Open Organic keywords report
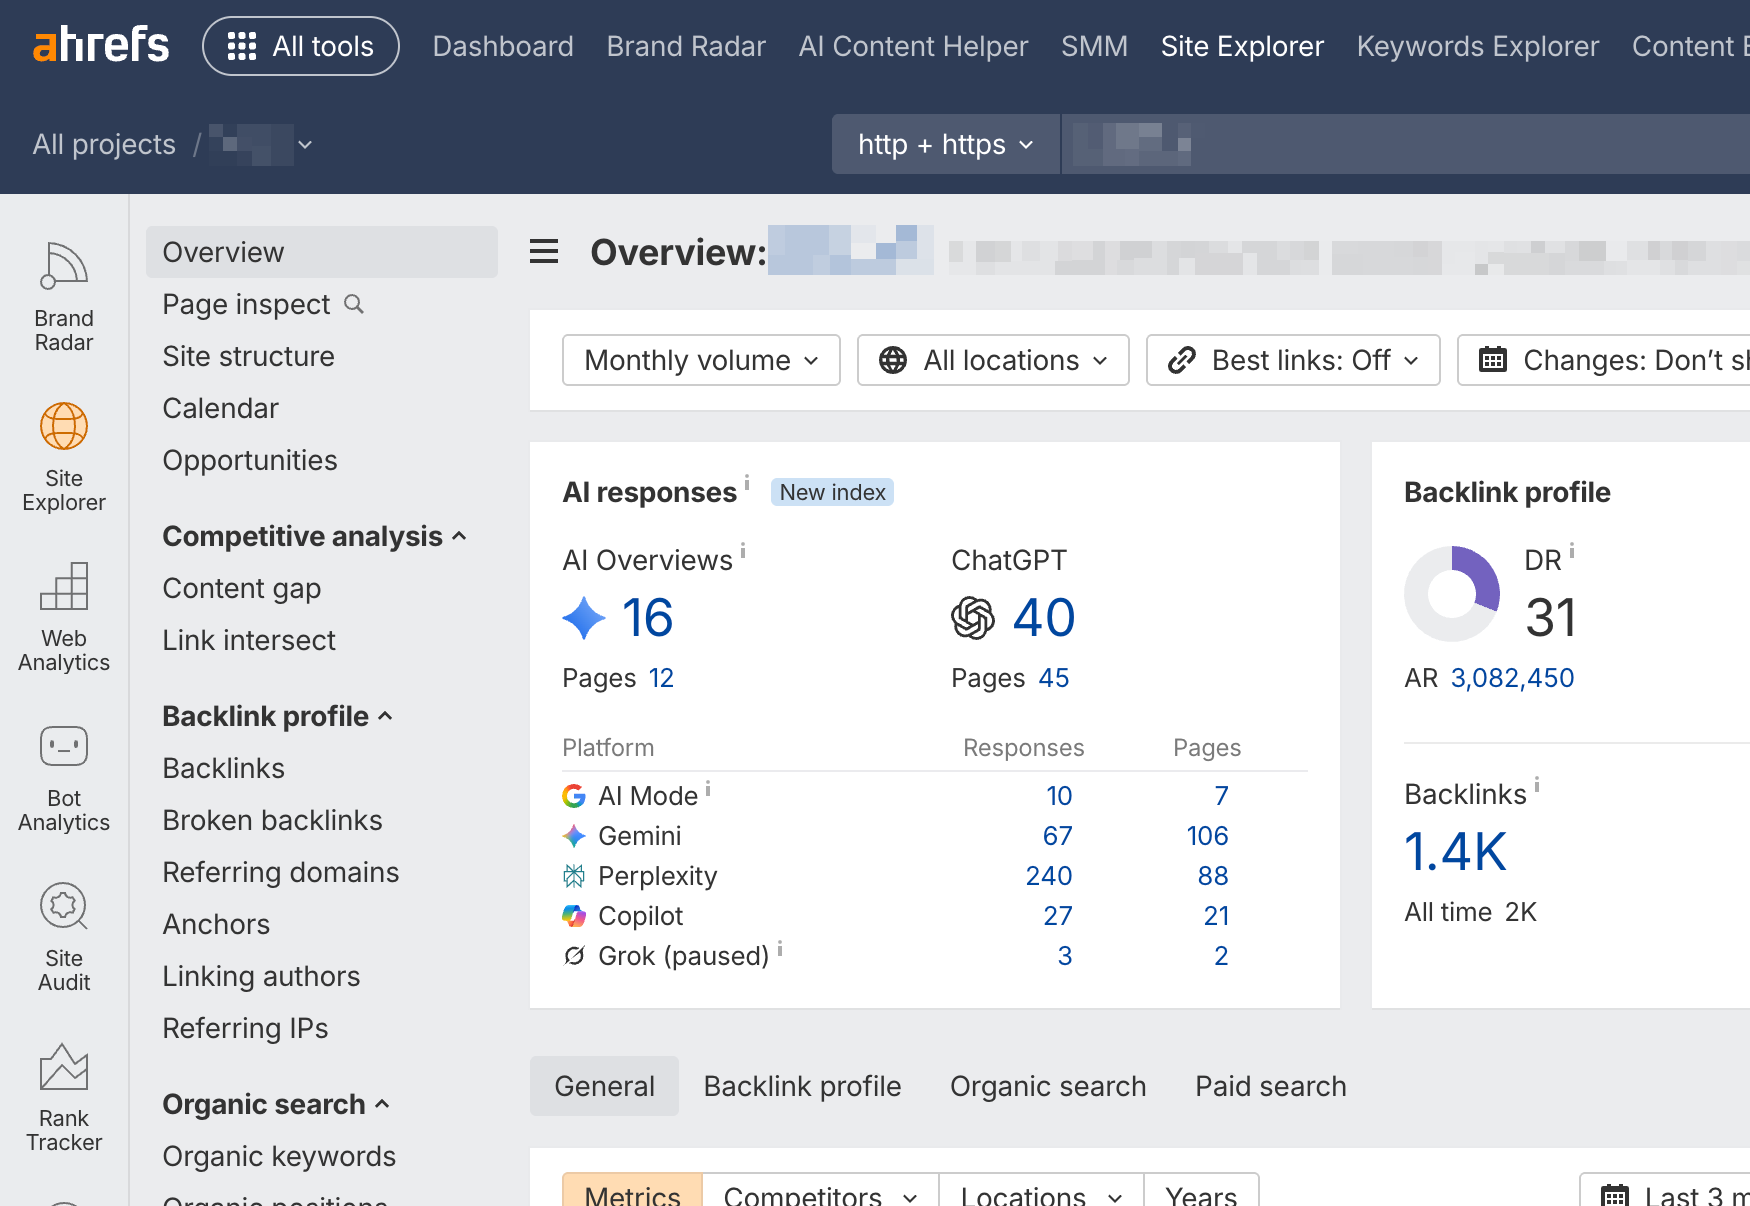This screenshot has width=1750, height=1206. pyautogui.click(x=279, y=1156)
